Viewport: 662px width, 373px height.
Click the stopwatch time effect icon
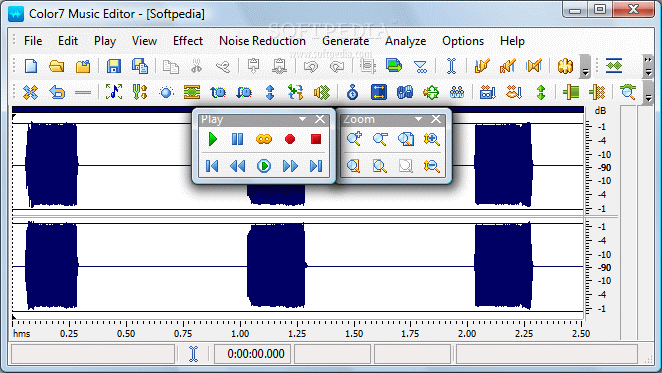click(x=352, y=92)
